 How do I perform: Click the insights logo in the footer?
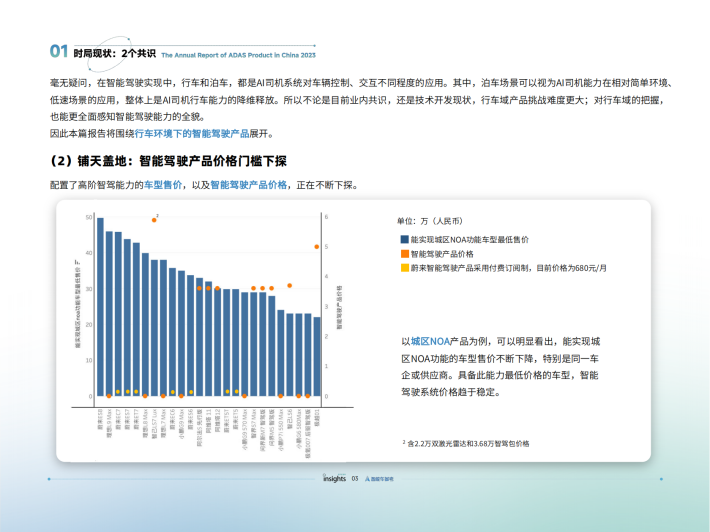334,479
